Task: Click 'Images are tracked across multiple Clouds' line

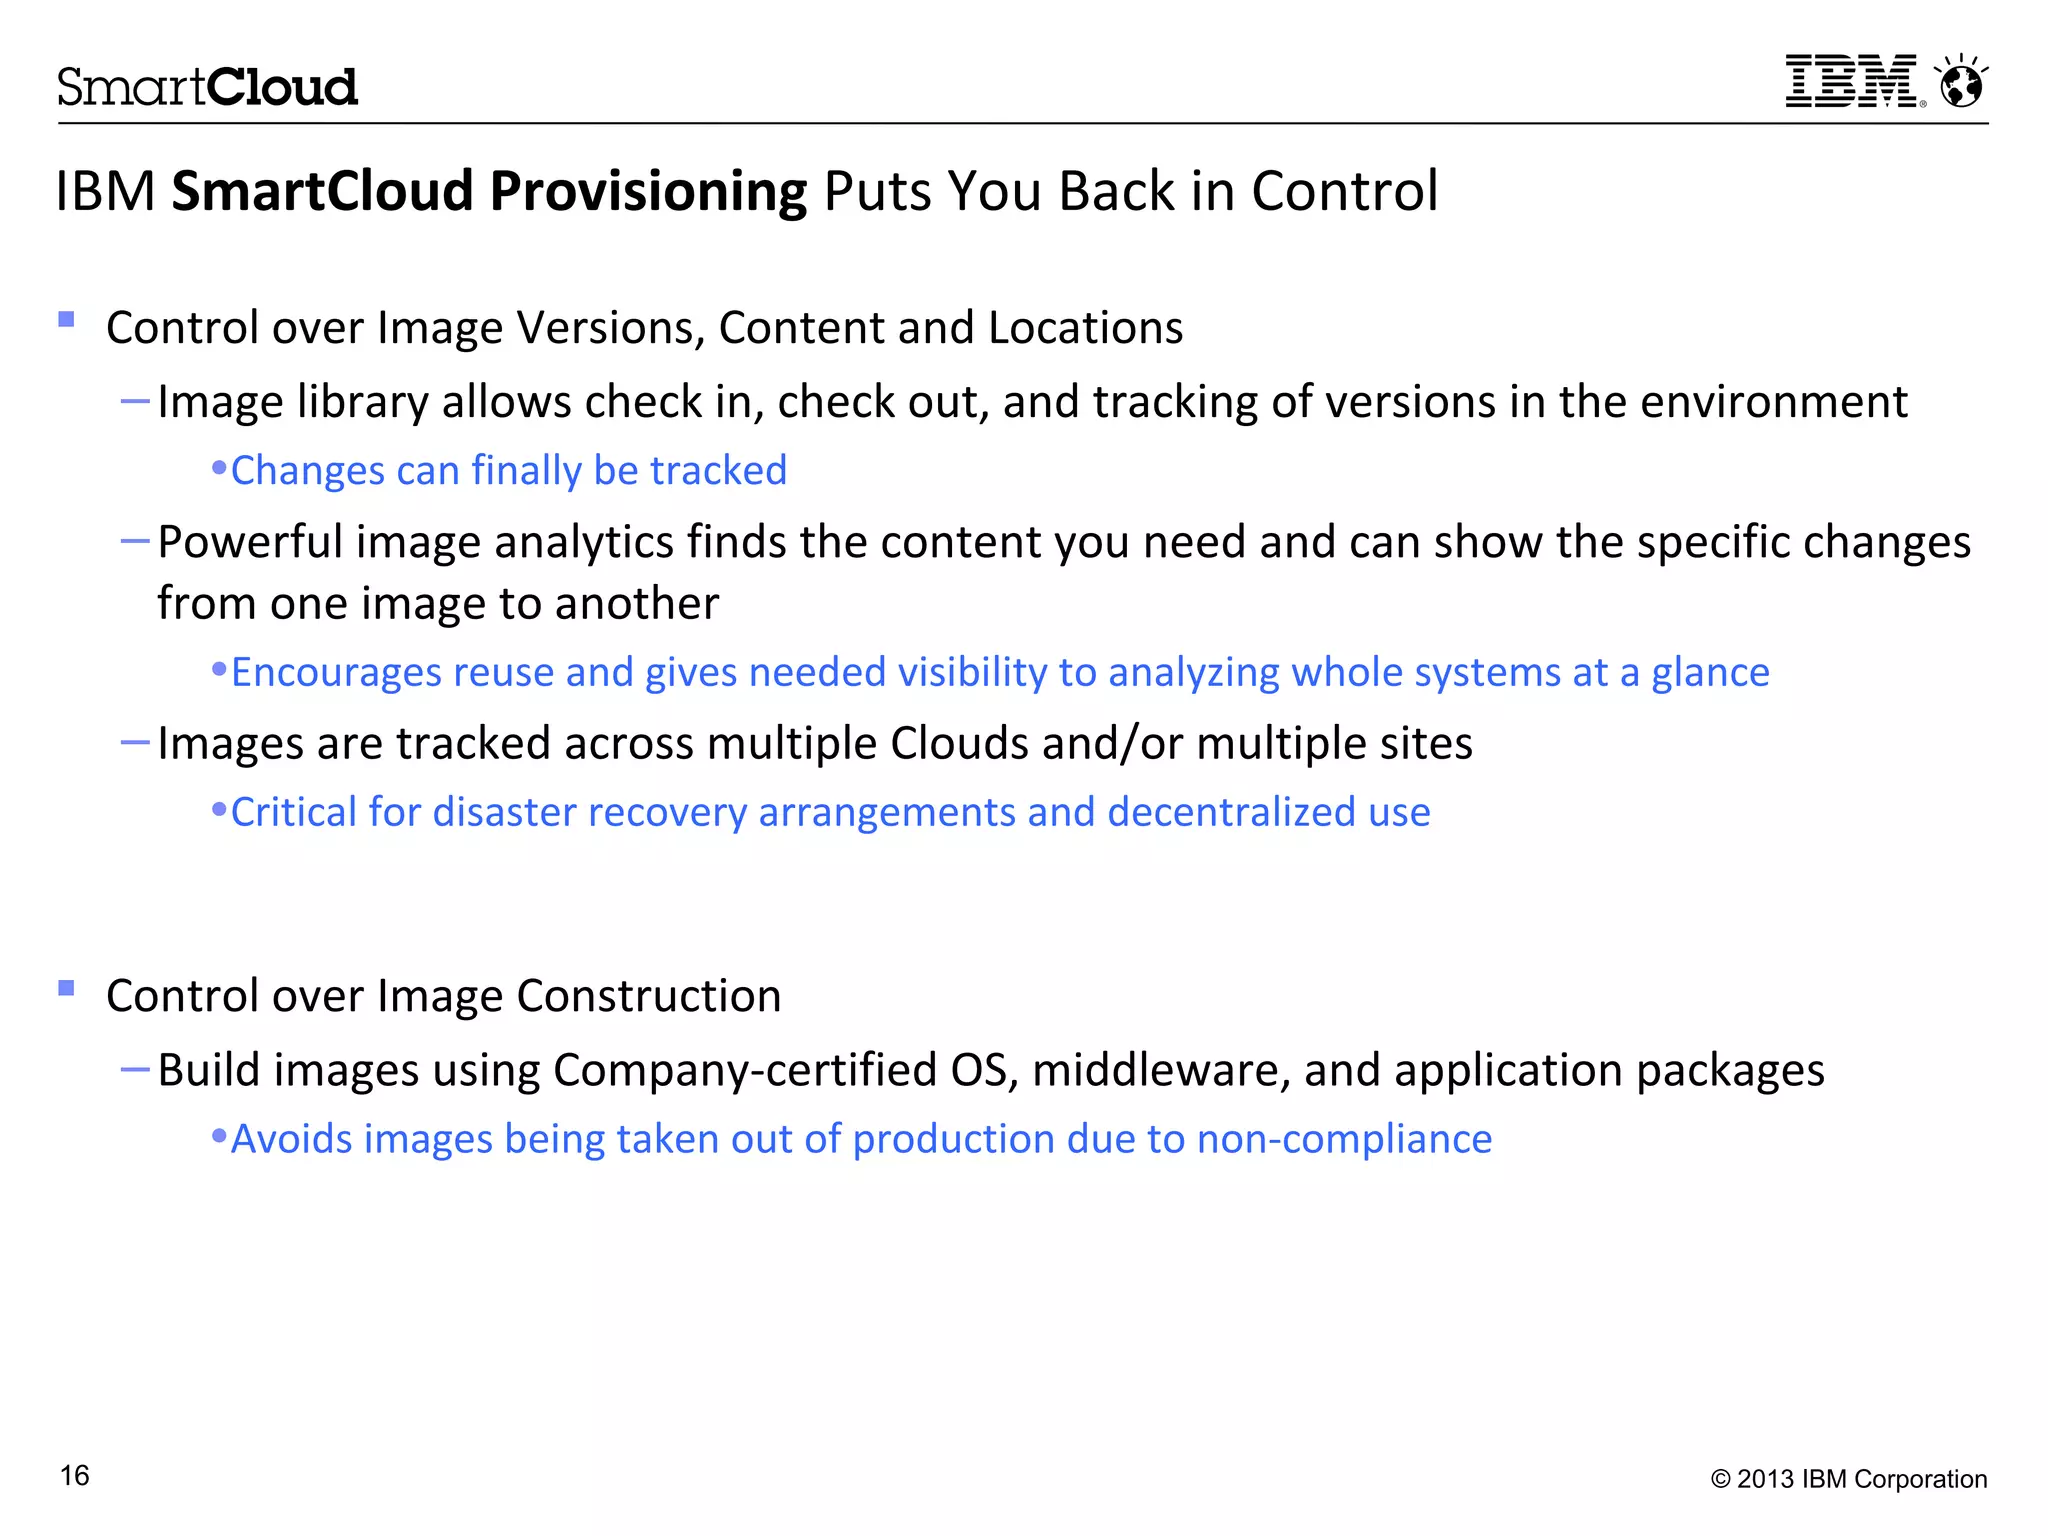Action: coord(815,744)
